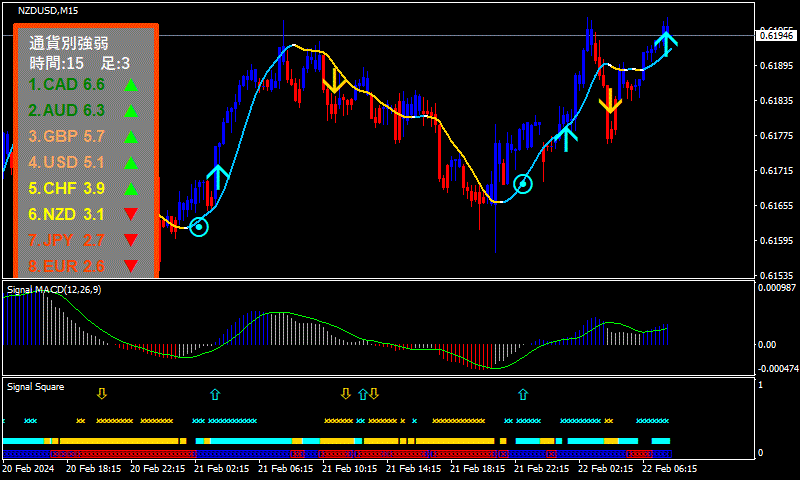Click the Signal MACD(12,26,9) indicator label
The width and height of the screenshot is (800, 480).
coord(54,289)
